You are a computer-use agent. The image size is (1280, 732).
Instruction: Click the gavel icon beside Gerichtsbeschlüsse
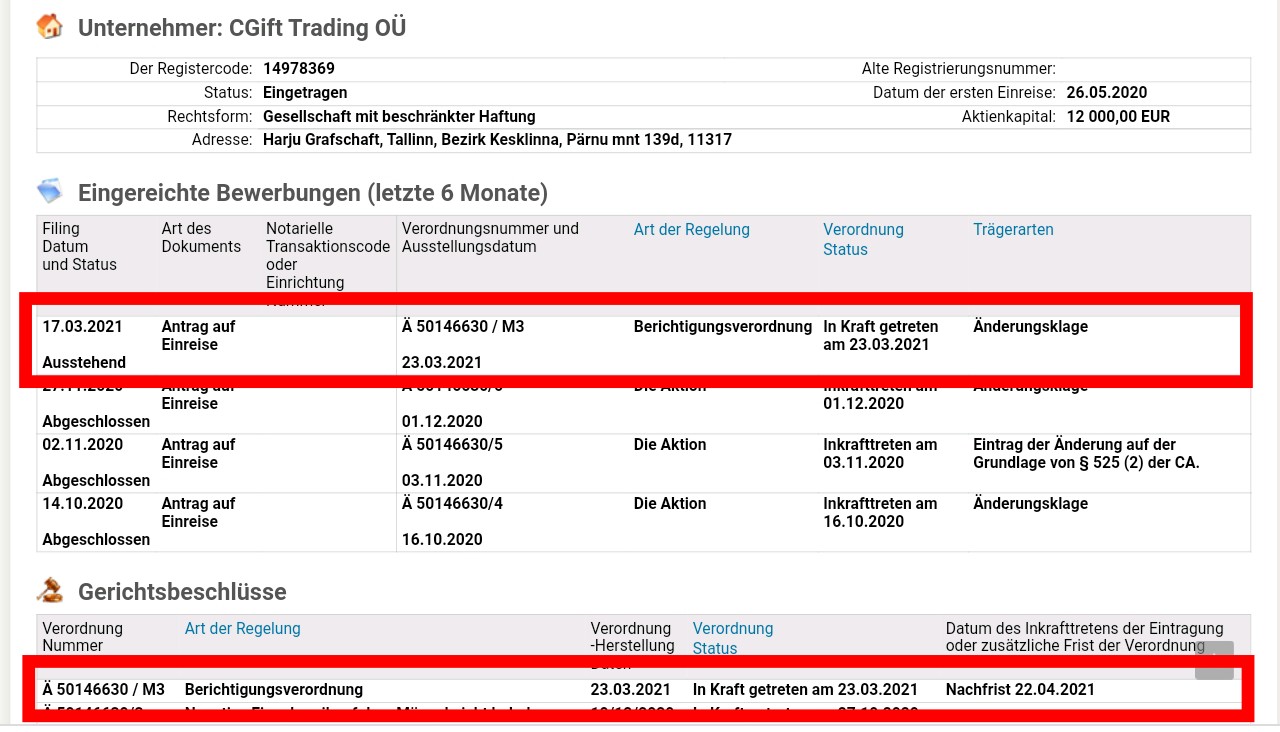coord(49,590)
